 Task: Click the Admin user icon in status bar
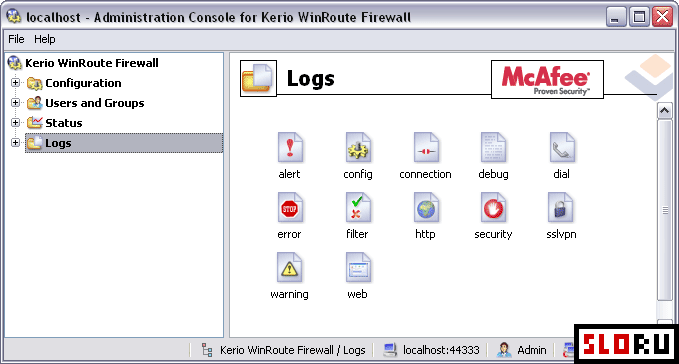[x=504, y=350]
